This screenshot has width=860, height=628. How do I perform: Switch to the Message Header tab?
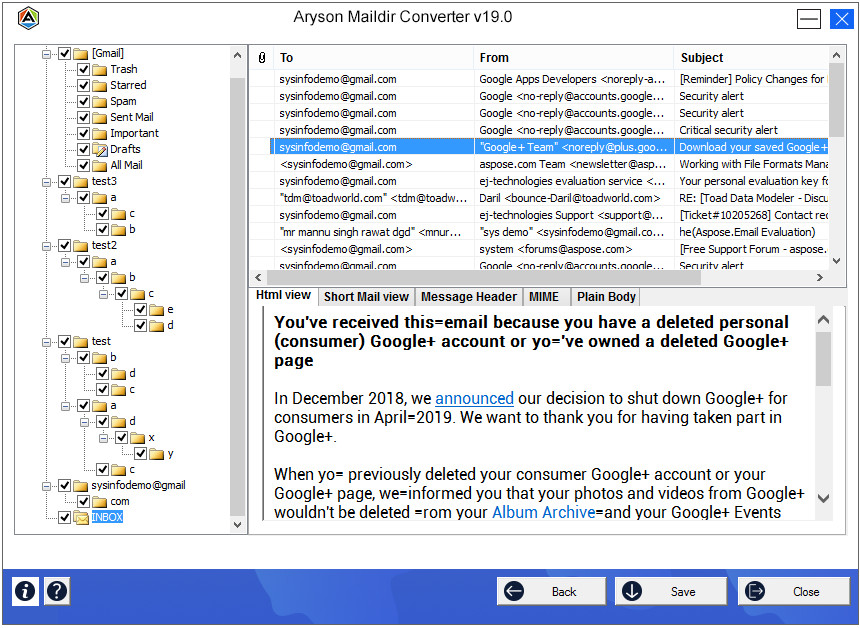click(x=468, y=297)
